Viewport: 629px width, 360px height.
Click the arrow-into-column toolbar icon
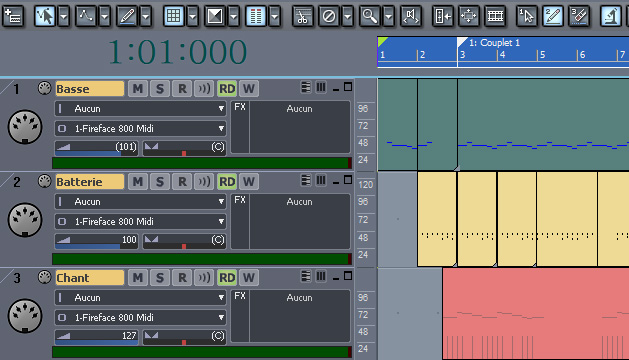tap(443, 16)
